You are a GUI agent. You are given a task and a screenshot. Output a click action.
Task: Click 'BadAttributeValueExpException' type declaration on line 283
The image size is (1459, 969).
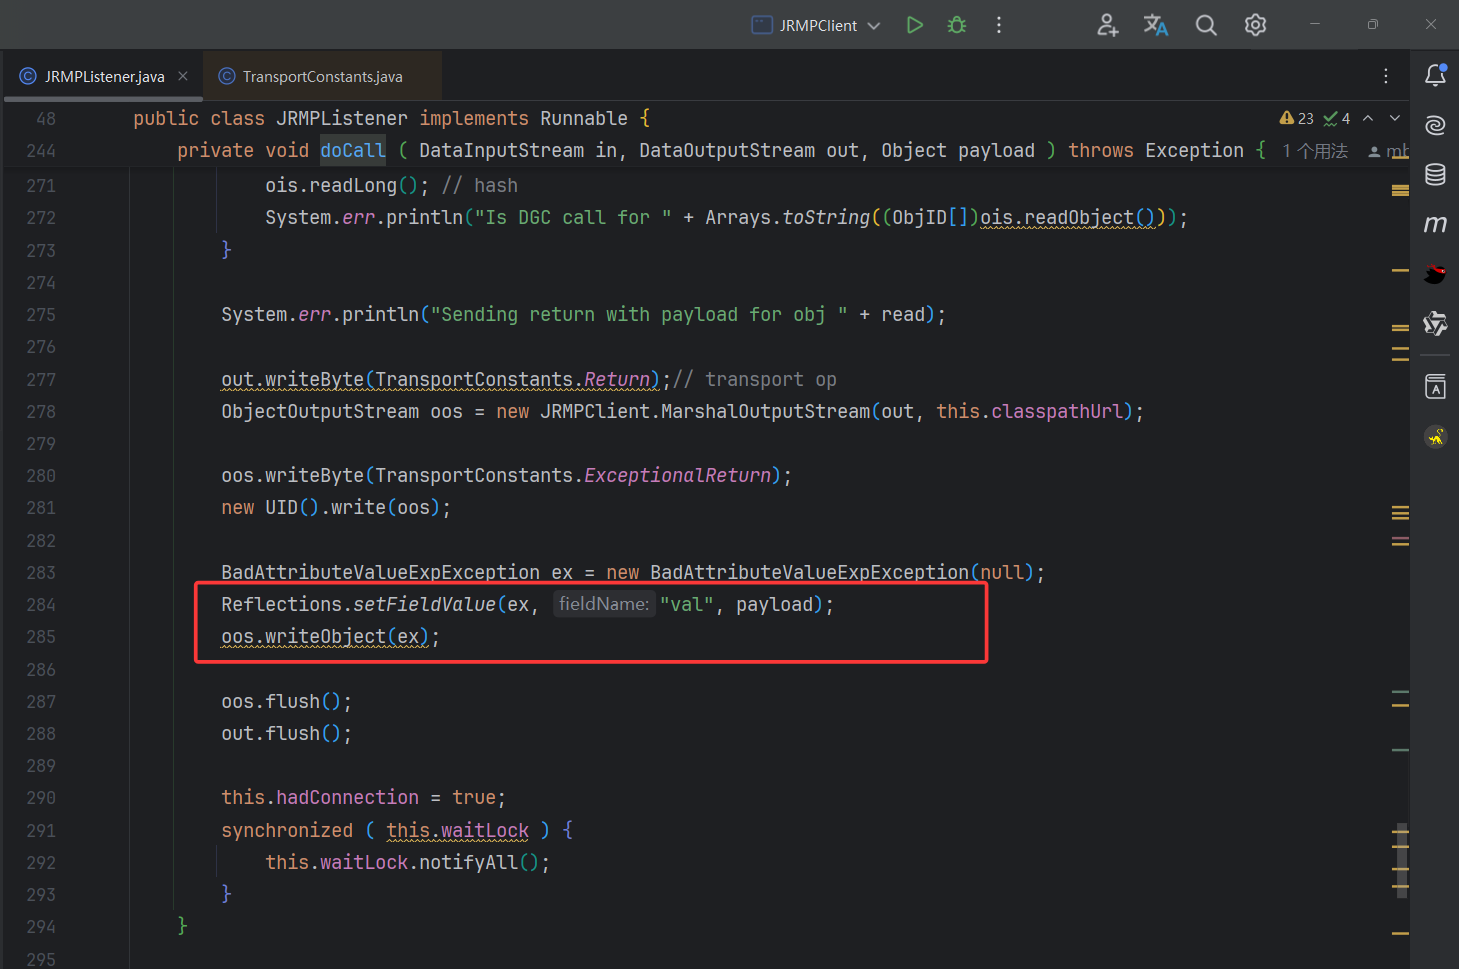point(380,572)
